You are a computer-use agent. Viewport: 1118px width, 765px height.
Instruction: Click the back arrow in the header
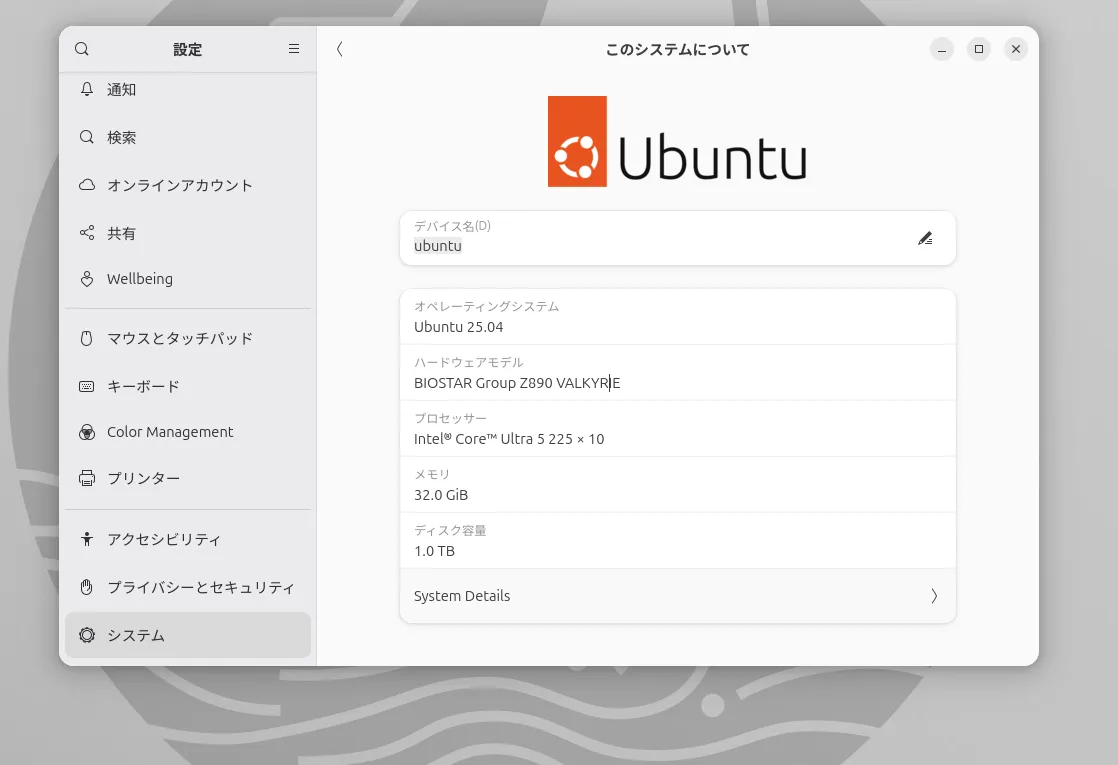(340, 49)
